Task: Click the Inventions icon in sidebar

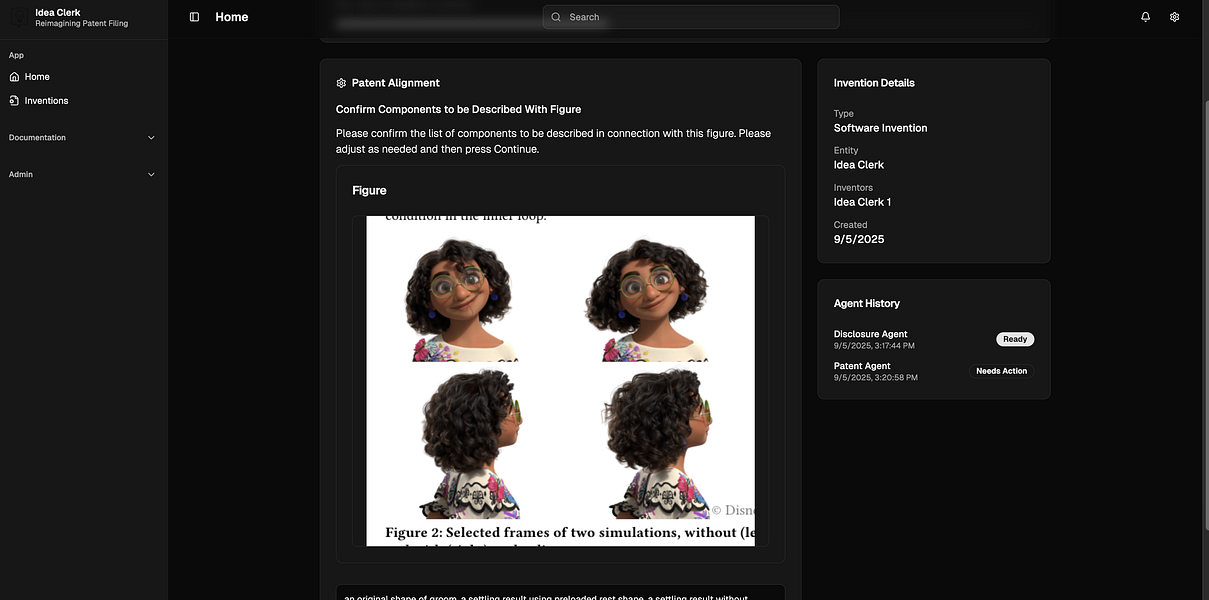Action: [x=14, y=100]
